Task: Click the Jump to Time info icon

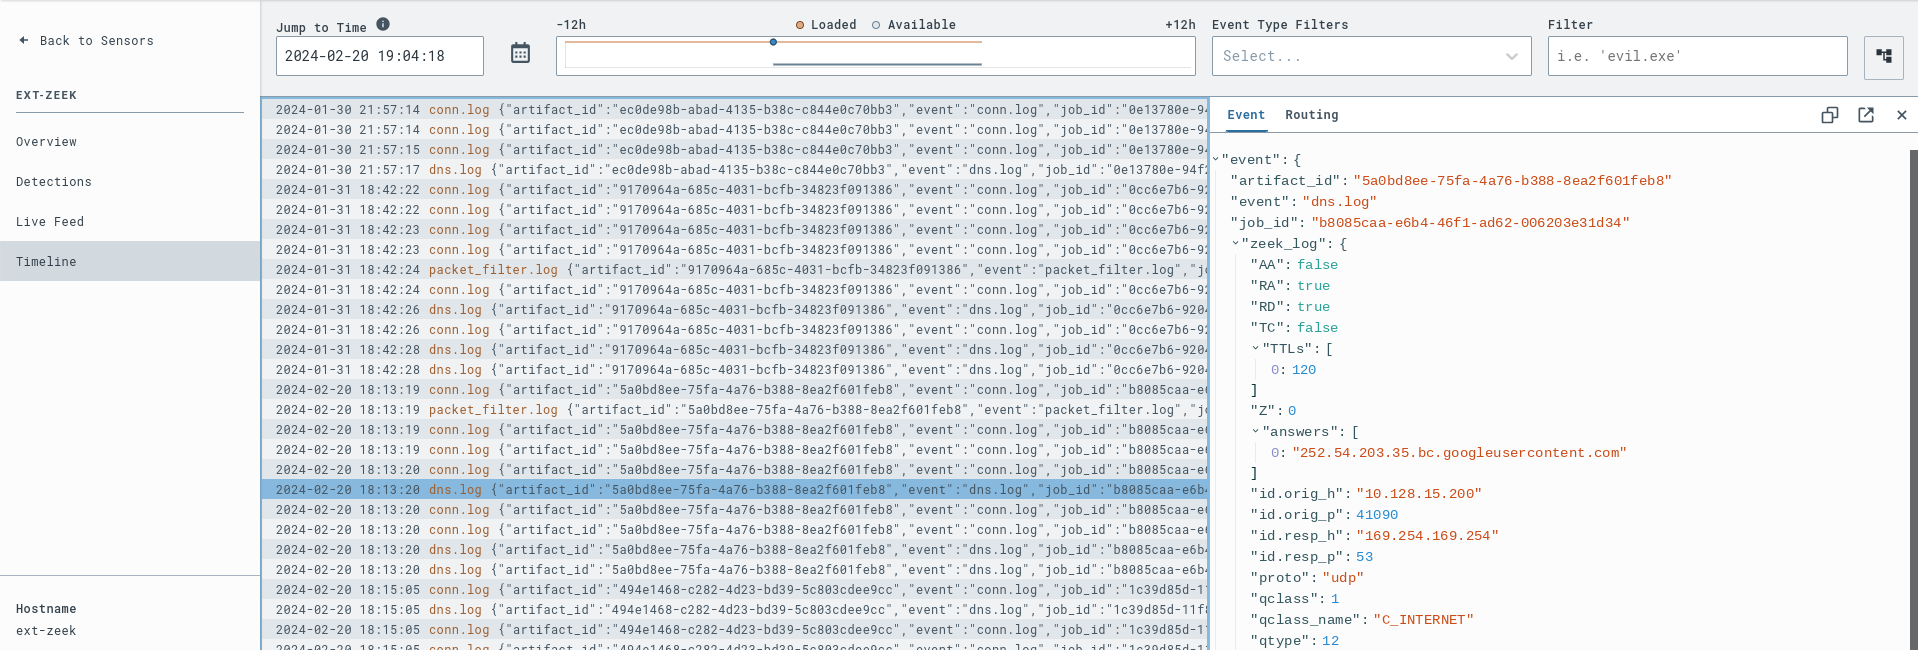Action: click(383, 24)
